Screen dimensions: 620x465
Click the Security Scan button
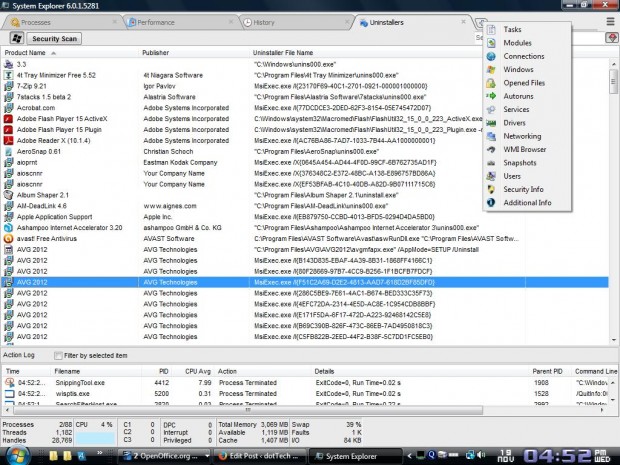tap(54, 38)
